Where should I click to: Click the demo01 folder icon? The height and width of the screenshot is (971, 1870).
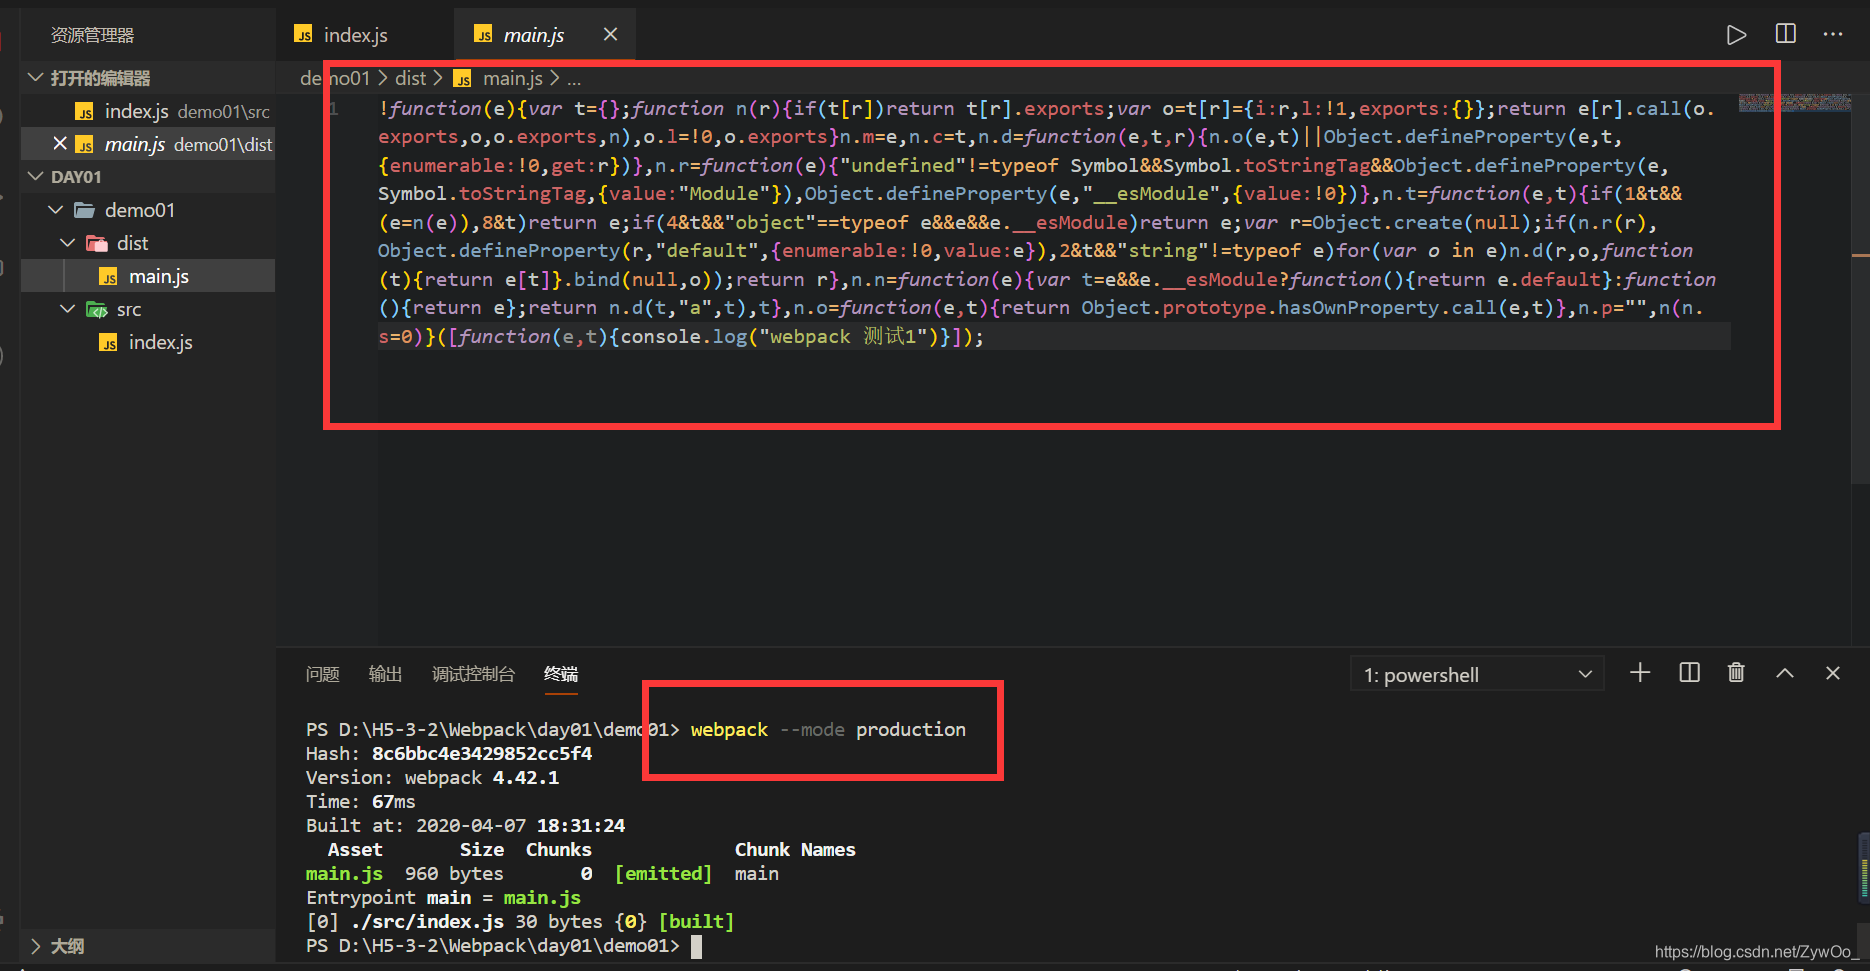coord(85,210)
